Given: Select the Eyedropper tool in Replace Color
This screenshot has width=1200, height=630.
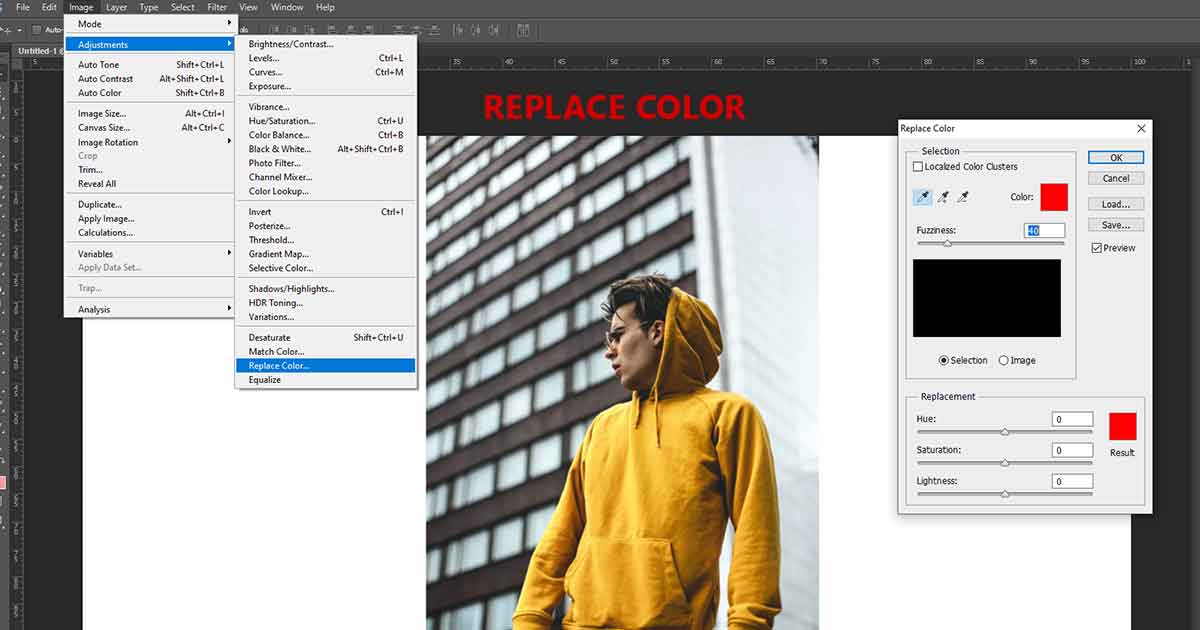Looking at the screenshot, I should pos(922,197).
